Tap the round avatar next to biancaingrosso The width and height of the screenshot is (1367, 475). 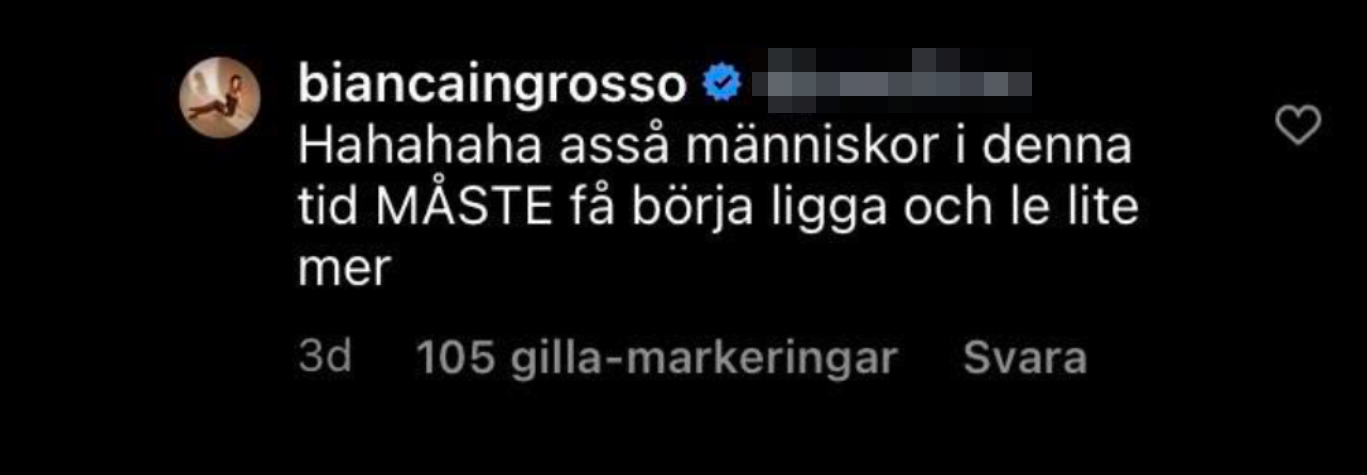click(219, 102)
